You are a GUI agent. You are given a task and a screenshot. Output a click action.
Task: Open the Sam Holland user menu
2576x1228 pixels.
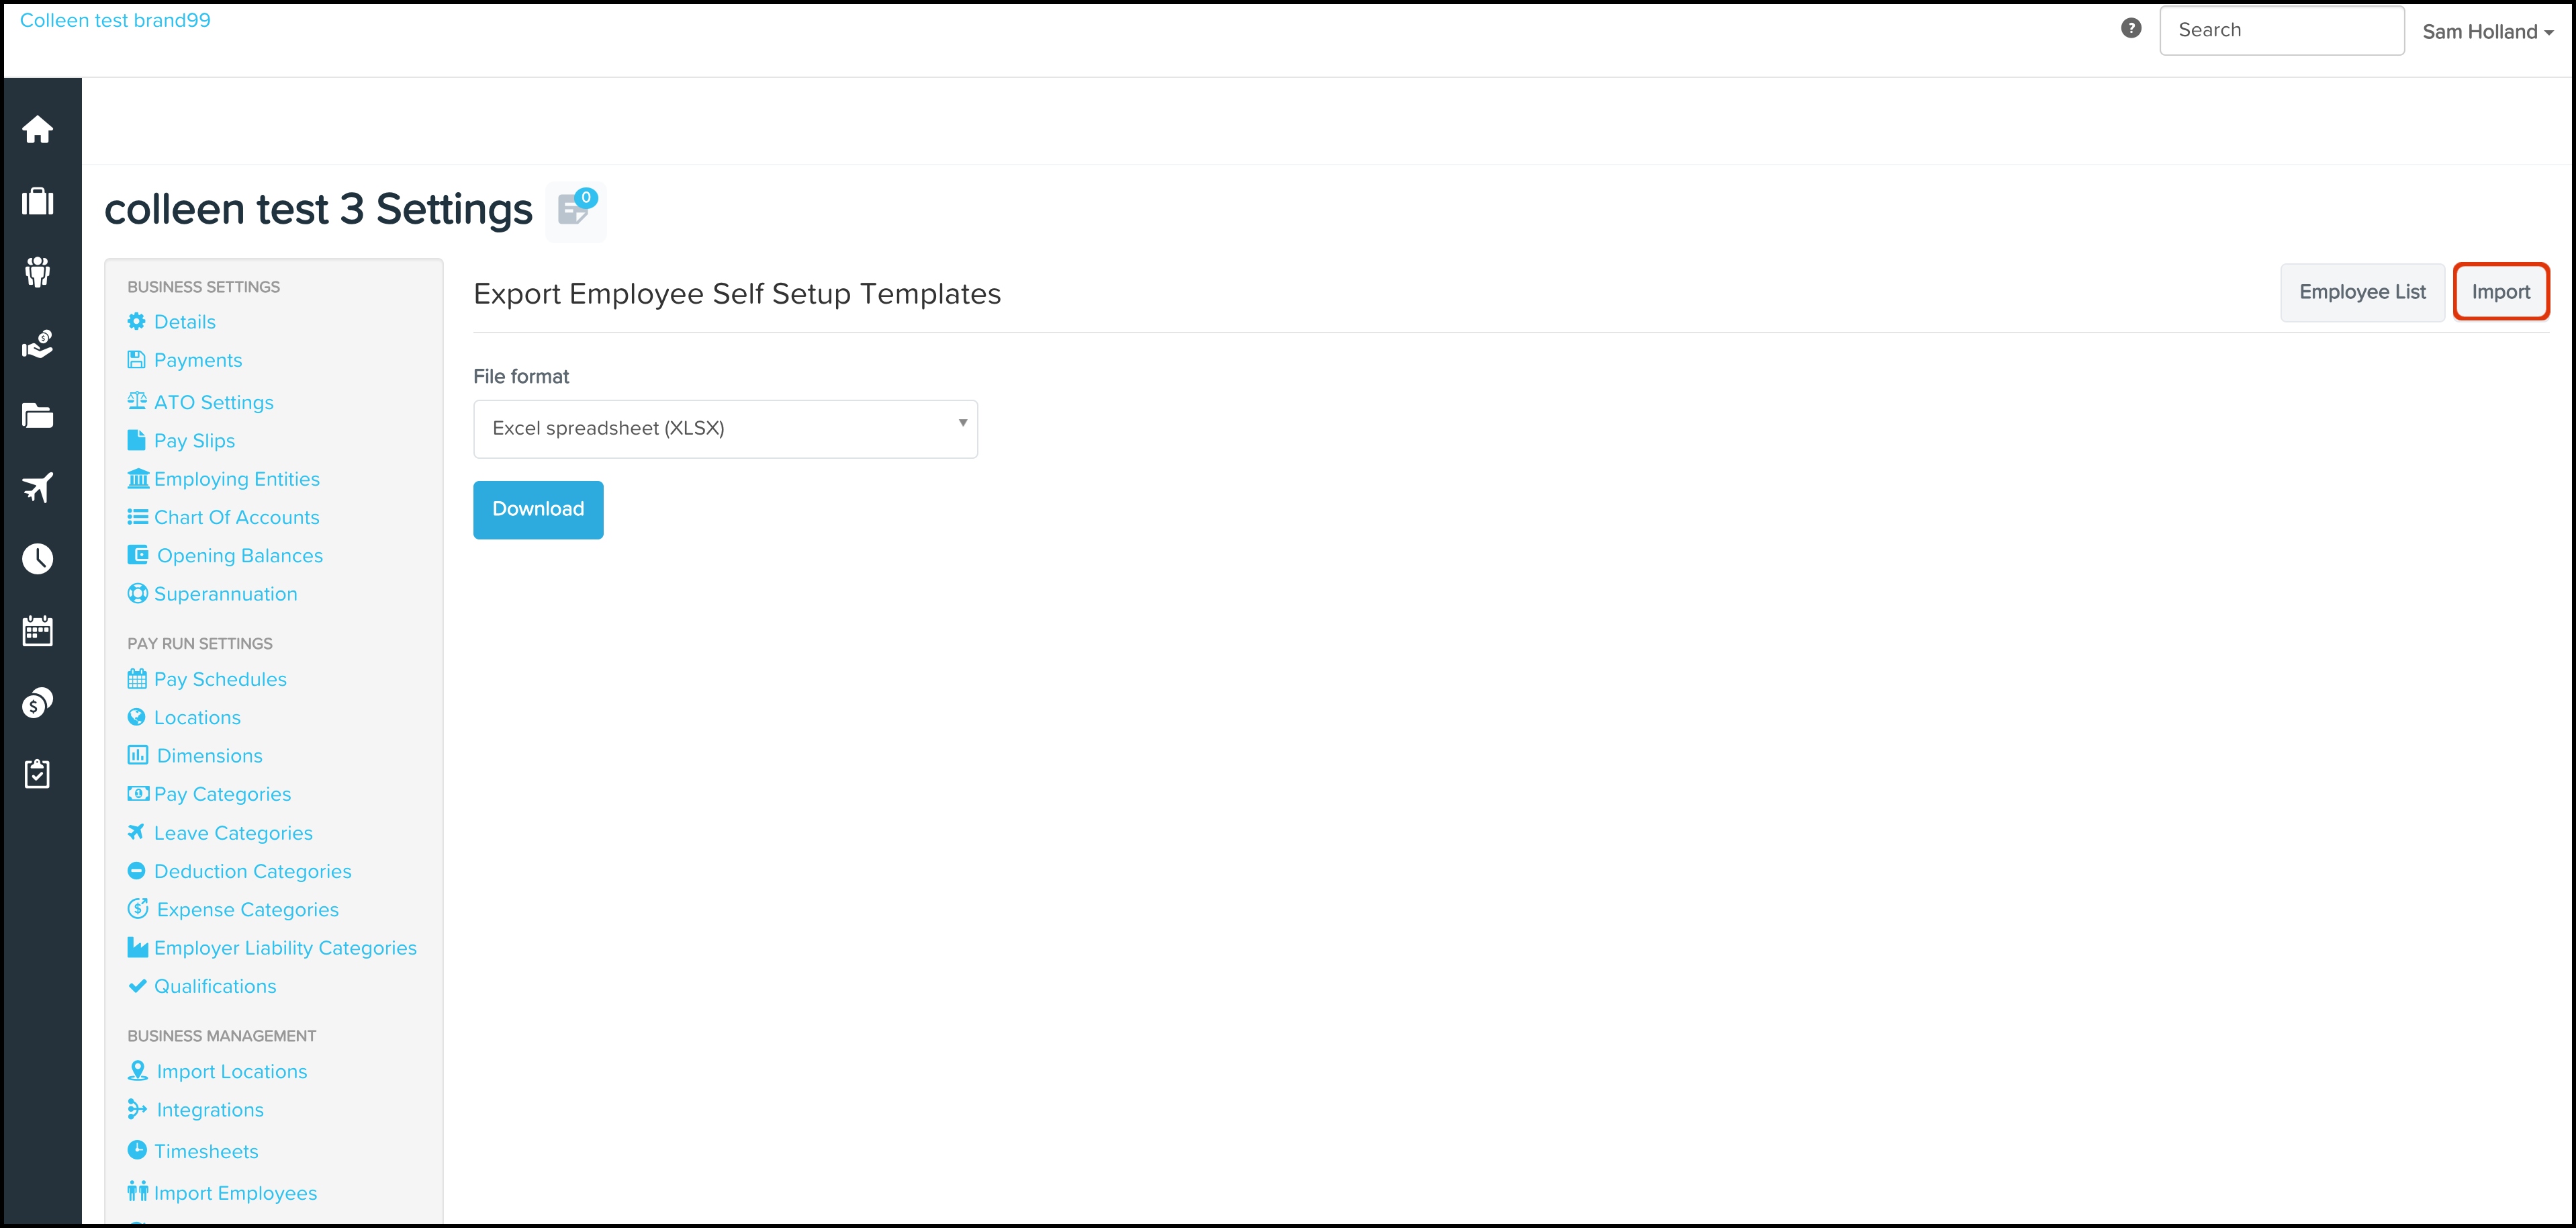[x=2487, y=32]
